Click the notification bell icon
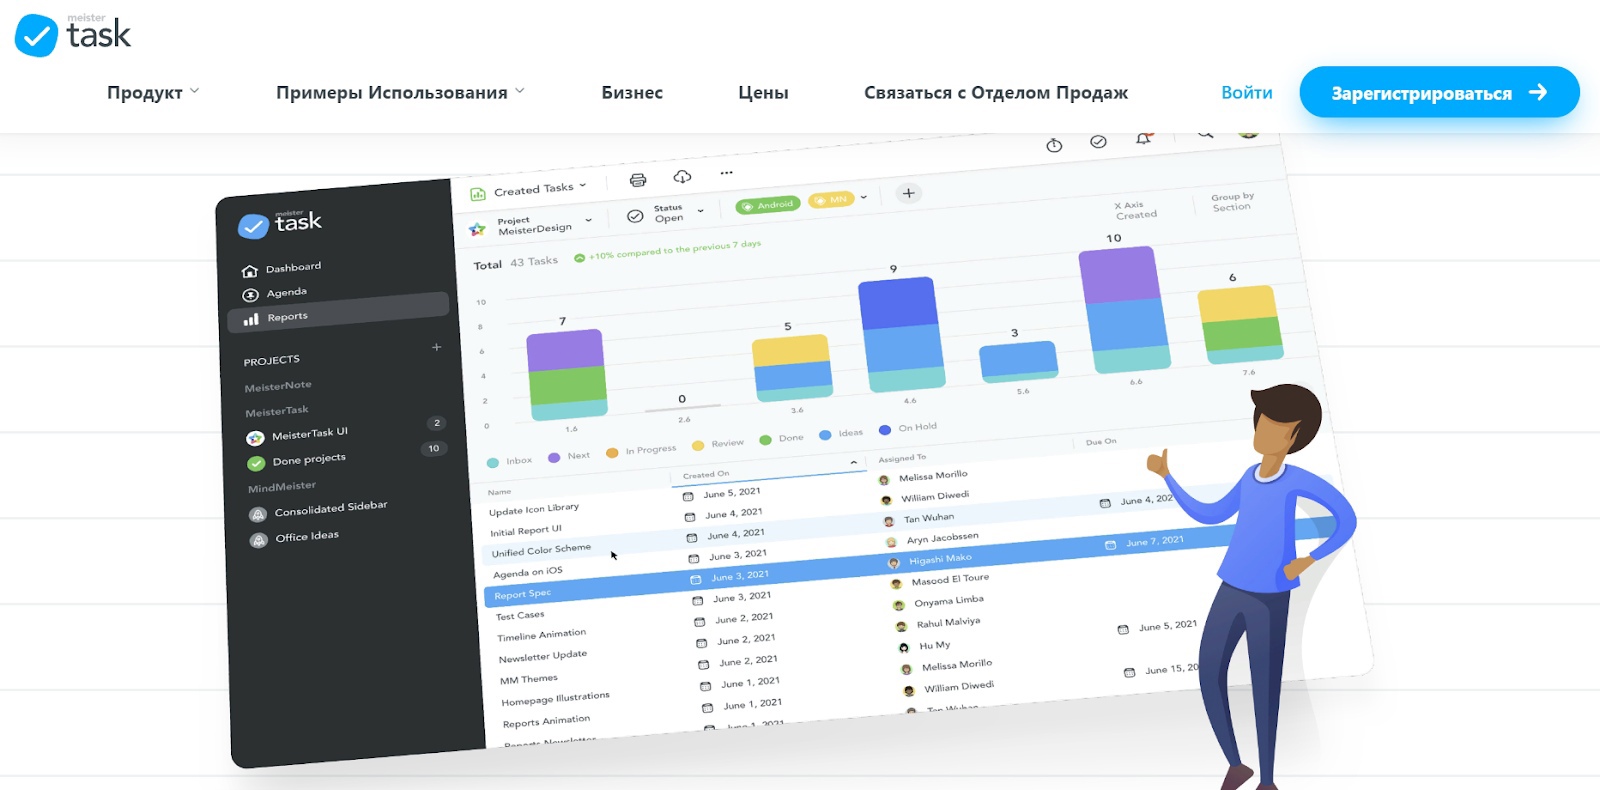The image size is (1600, 790). pos(1143,138)
